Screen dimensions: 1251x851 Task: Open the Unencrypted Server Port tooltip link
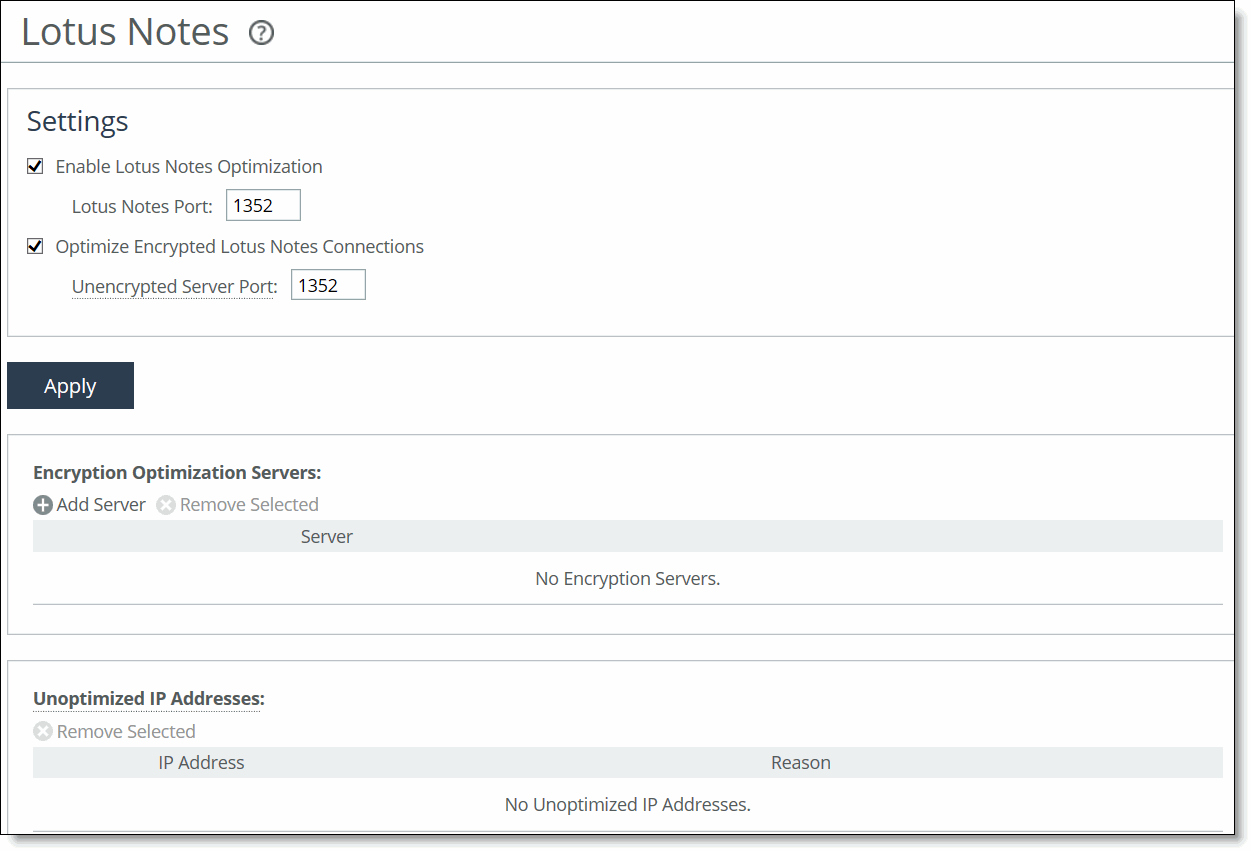[173, 287]
